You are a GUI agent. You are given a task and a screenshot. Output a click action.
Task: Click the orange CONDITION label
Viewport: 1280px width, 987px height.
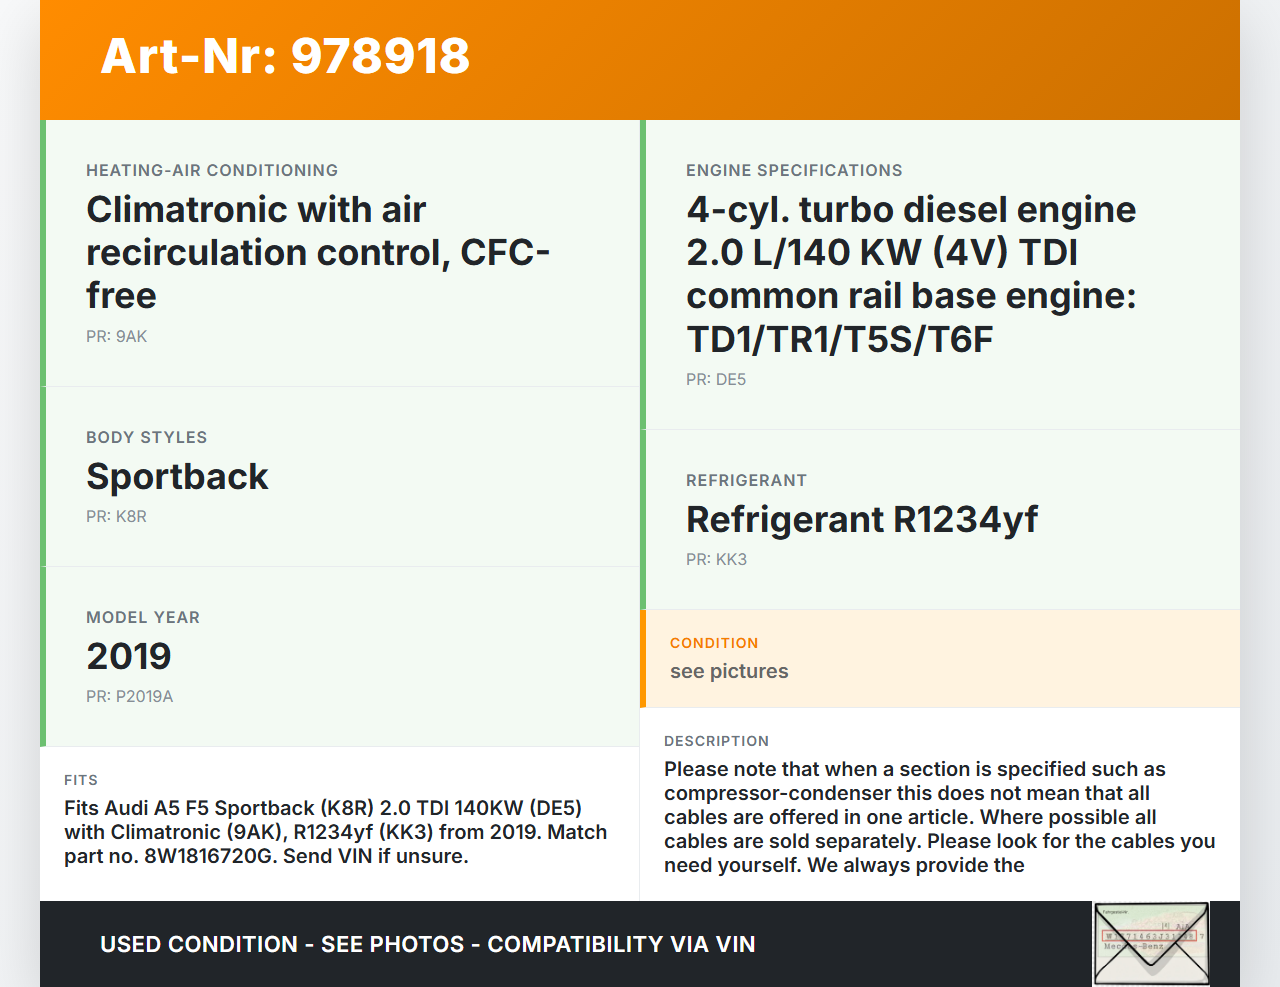coord(714,643)
